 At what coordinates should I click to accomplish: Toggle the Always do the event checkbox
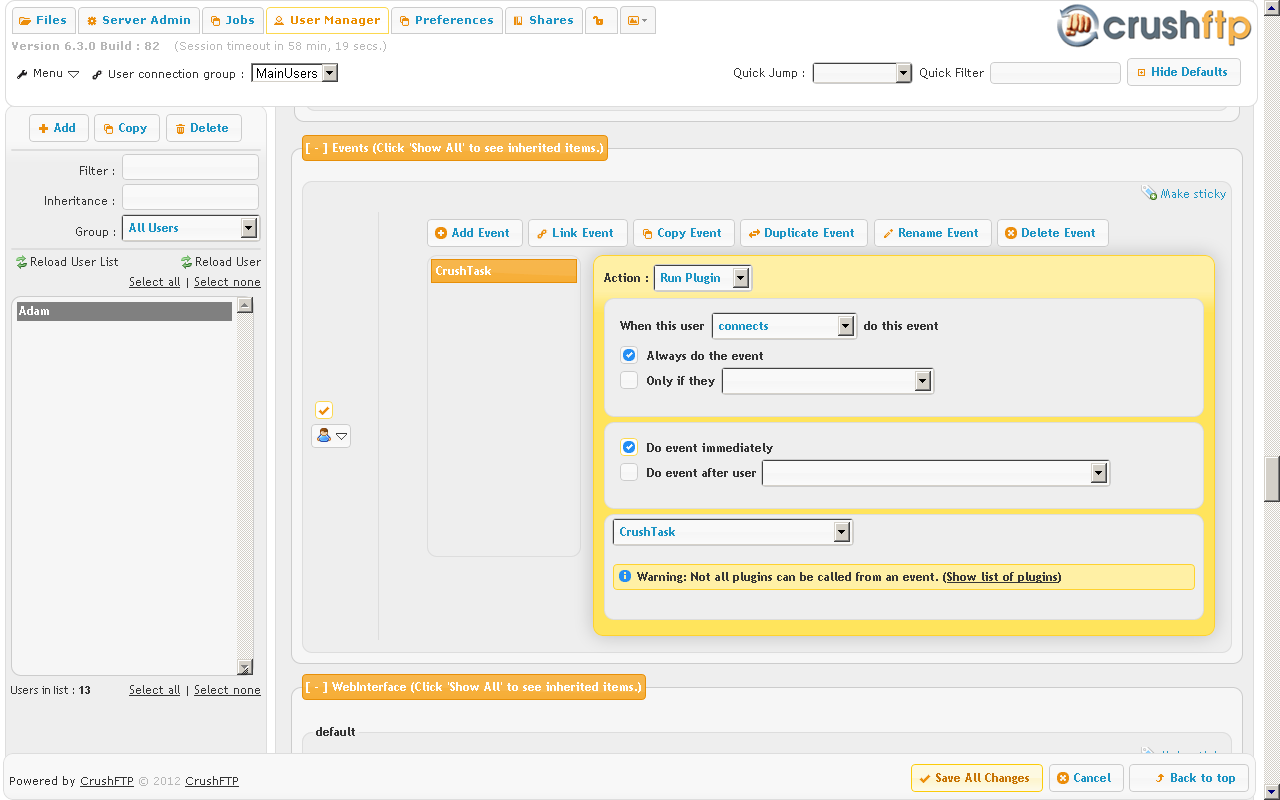tap(629, 355)
